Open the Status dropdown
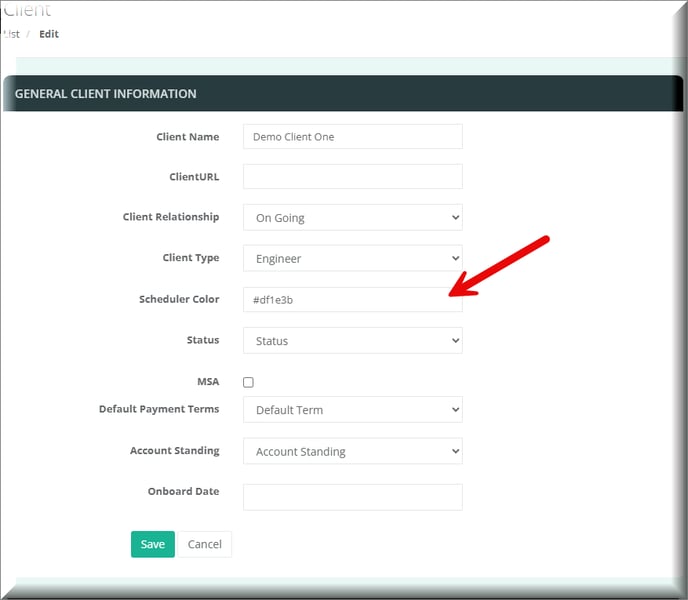 point(352,341)
